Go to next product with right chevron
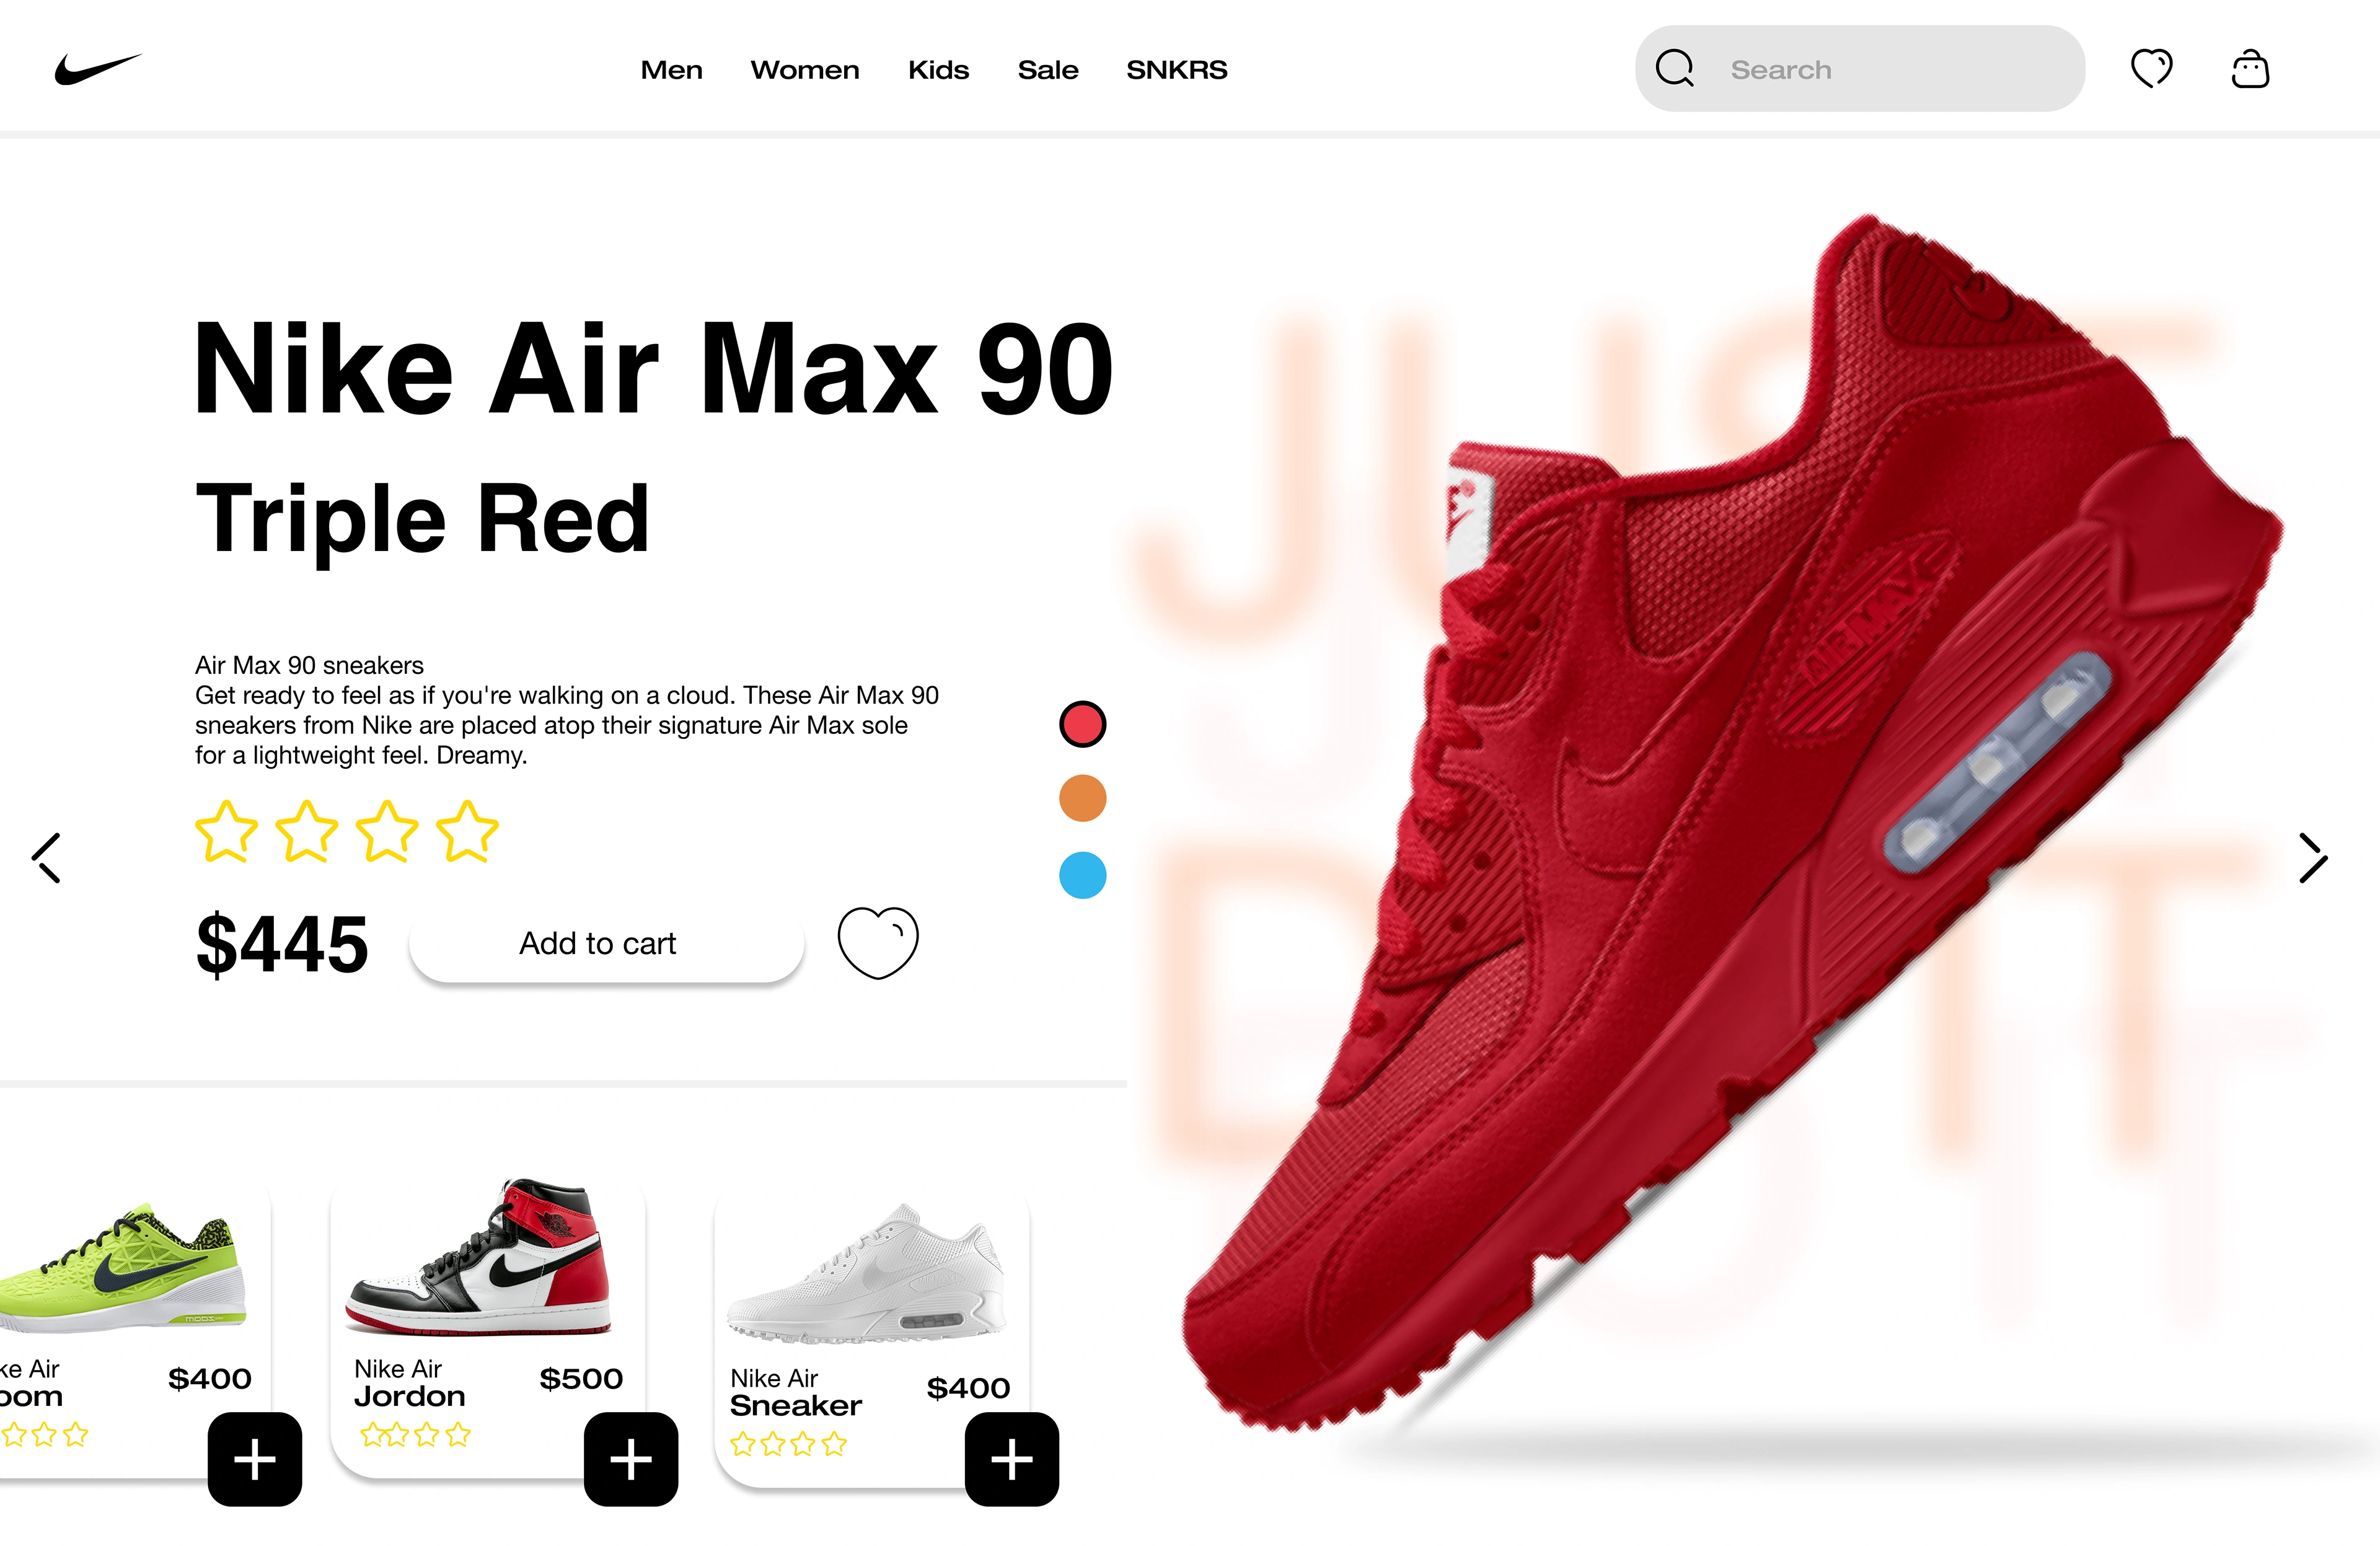 [x=2313, y=858]
